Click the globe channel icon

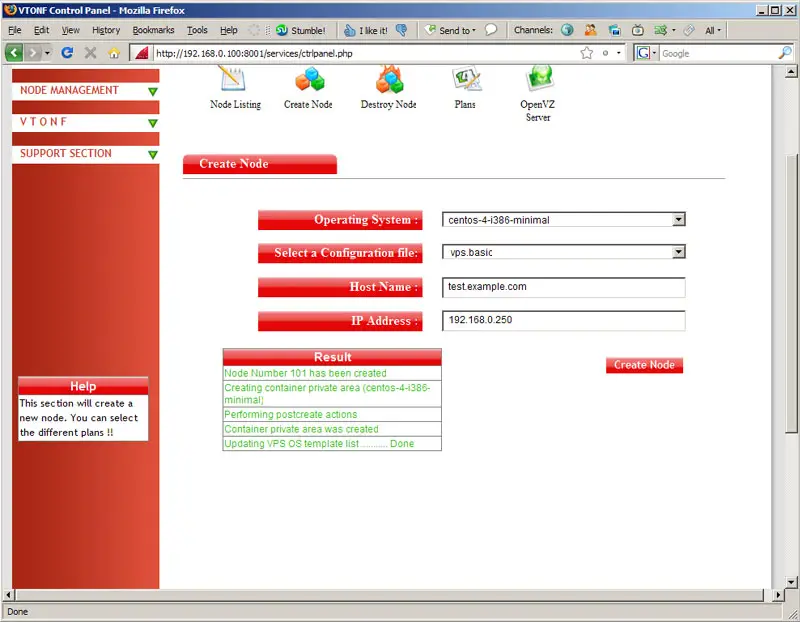[567, 30]
